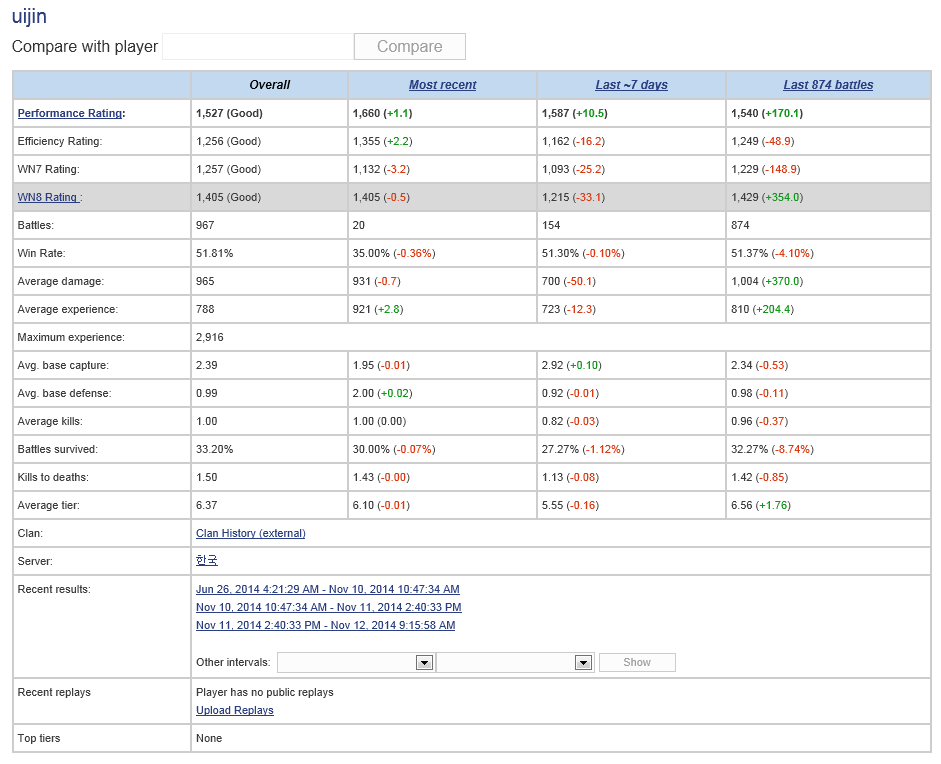Open the Performance Rating link

coord(69,113)
